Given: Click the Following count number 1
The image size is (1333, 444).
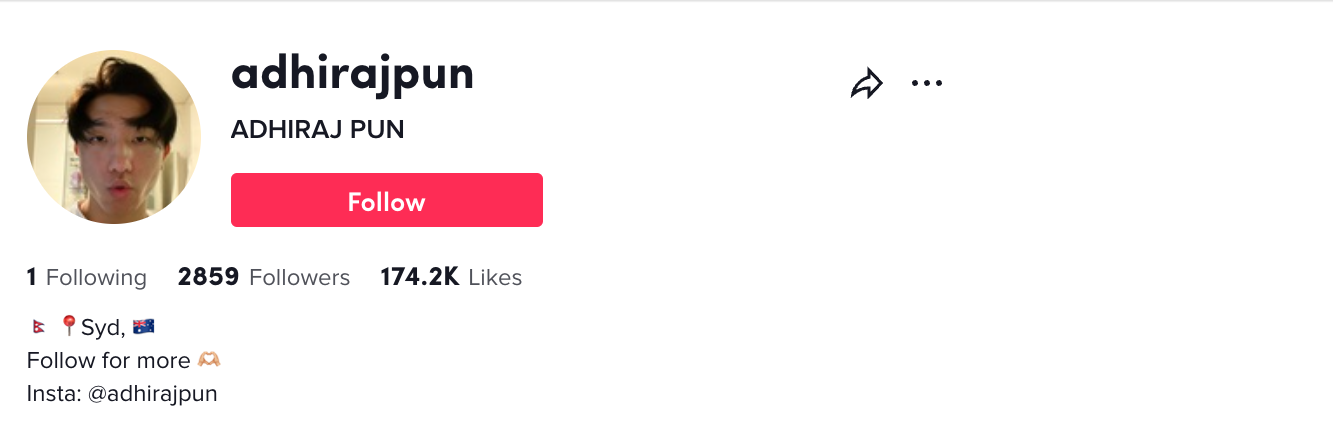Looking at the screenshot, I should [32, 277].
